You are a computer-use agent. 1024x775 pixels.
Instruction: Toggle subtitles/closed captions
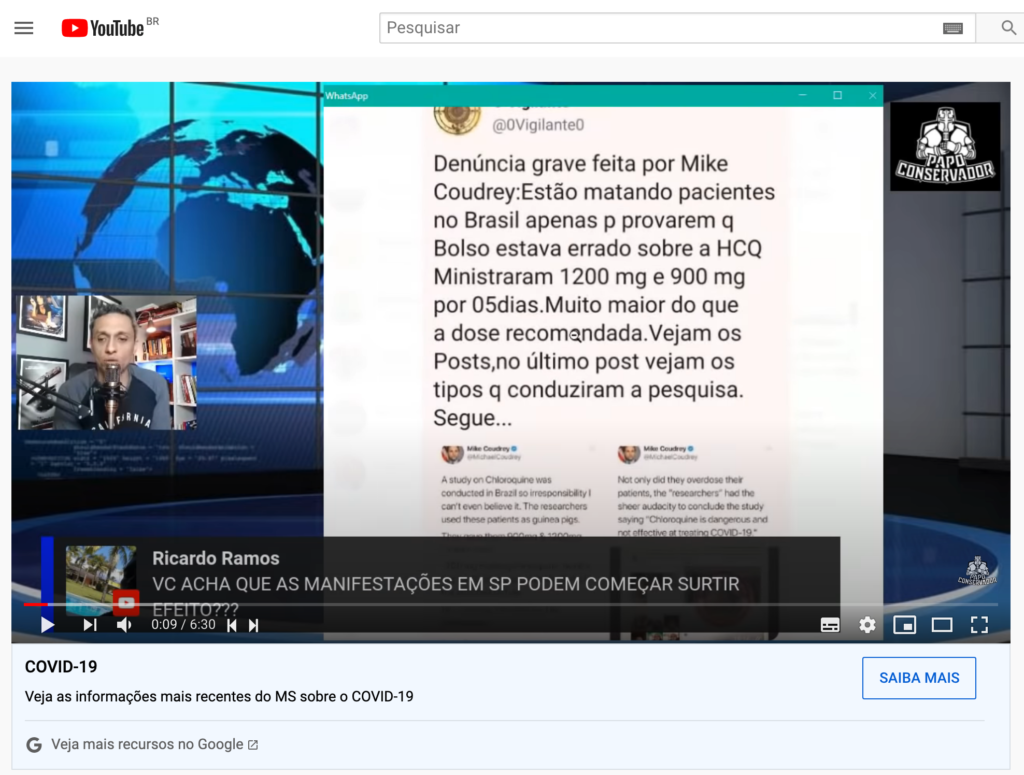[830, 625]
